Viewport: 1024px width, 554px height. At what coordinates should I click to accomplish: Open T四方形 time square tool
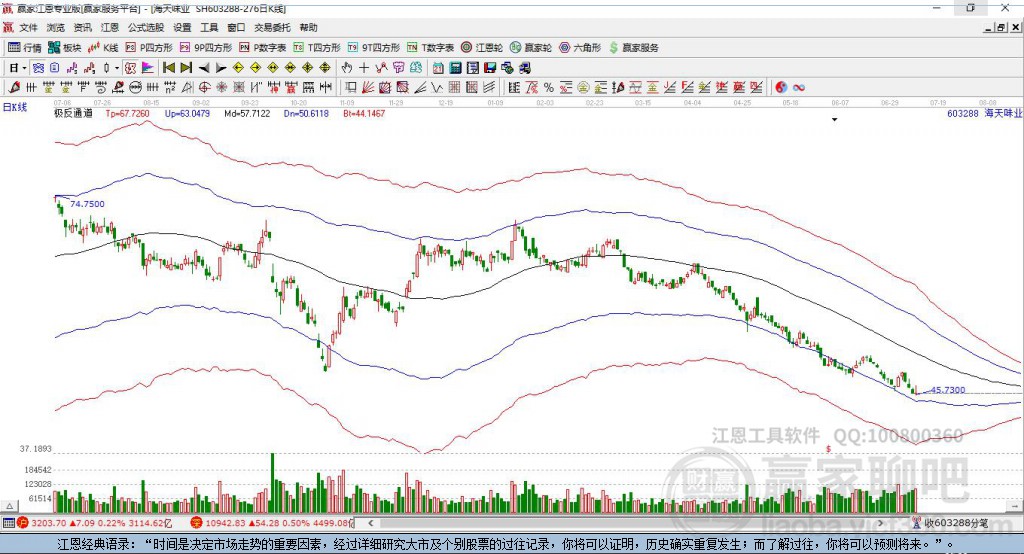click(317, 48)
